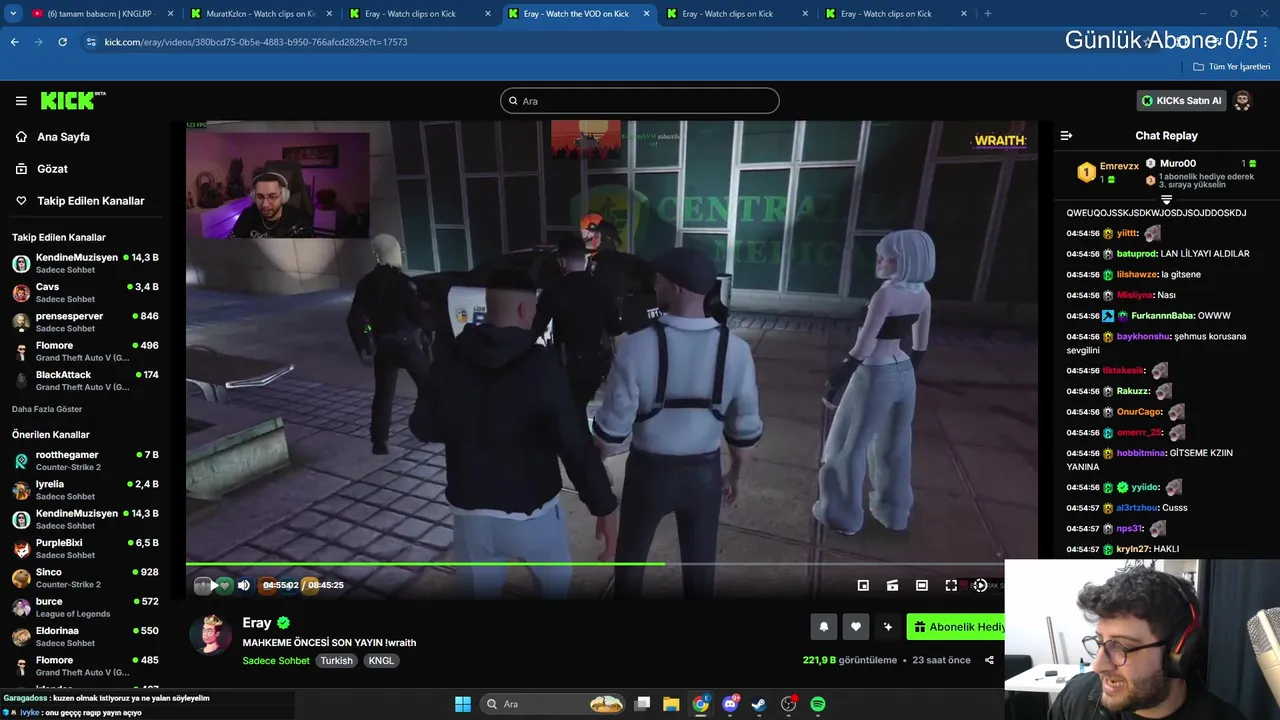Image resolution: width=1280 pixels, height=720 pixels.
Task: Click Muro00 gifter in chat leaderboard
Action: click(1177, 163)
